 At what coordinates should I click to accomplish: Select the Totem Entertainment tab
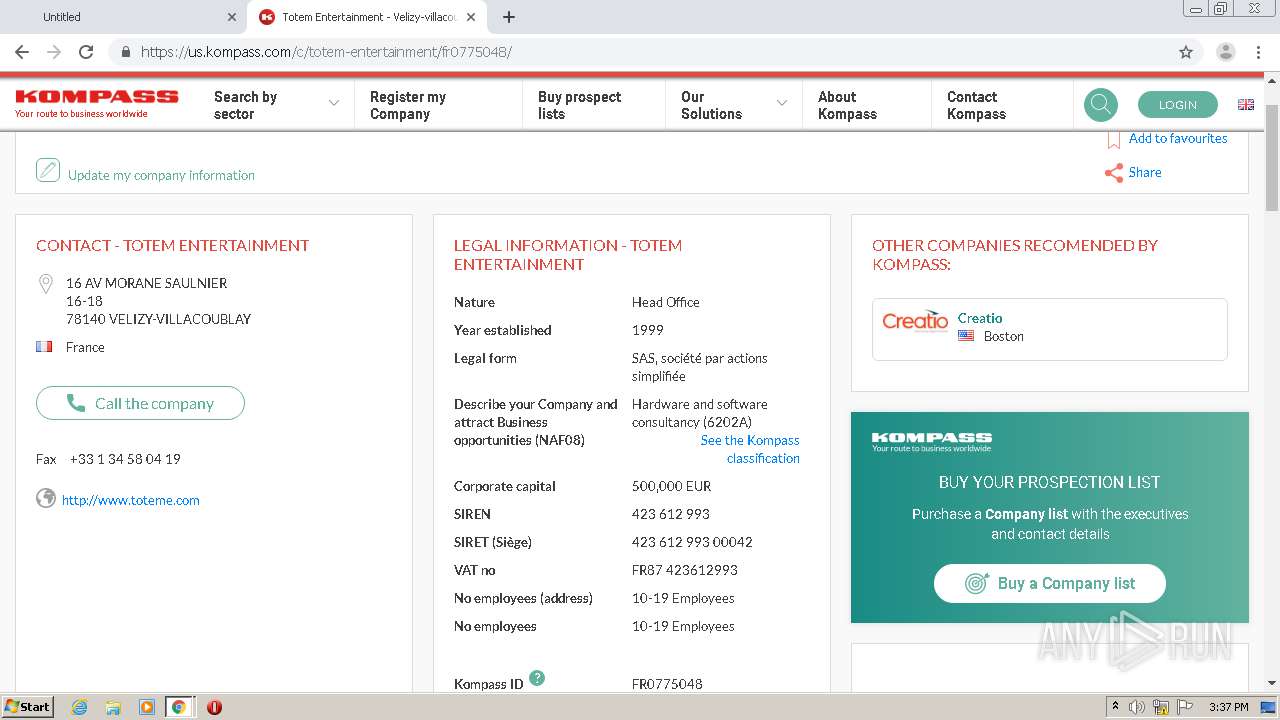tap(367, 17)
